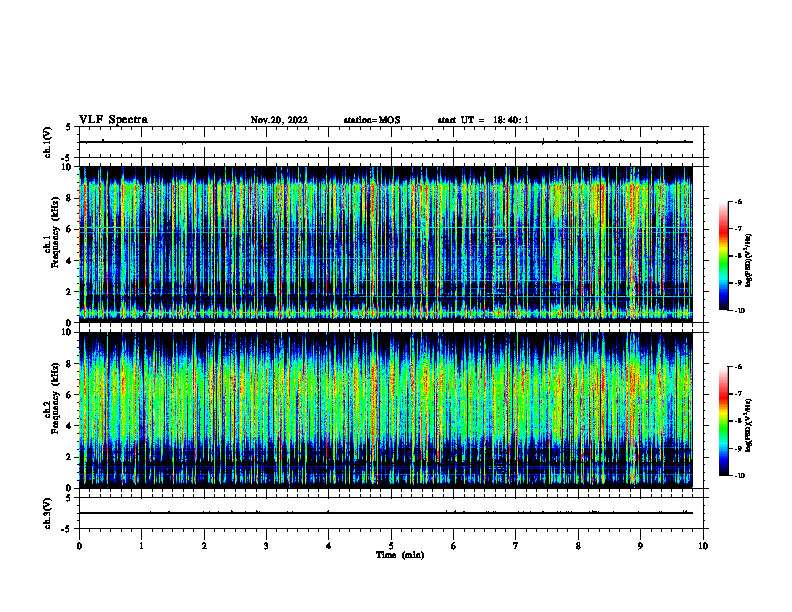Click the "-6" value on ch.1 colorbar
Image resolution: width=792 pixels, height=612 pixels.
[x=739, y=201]
